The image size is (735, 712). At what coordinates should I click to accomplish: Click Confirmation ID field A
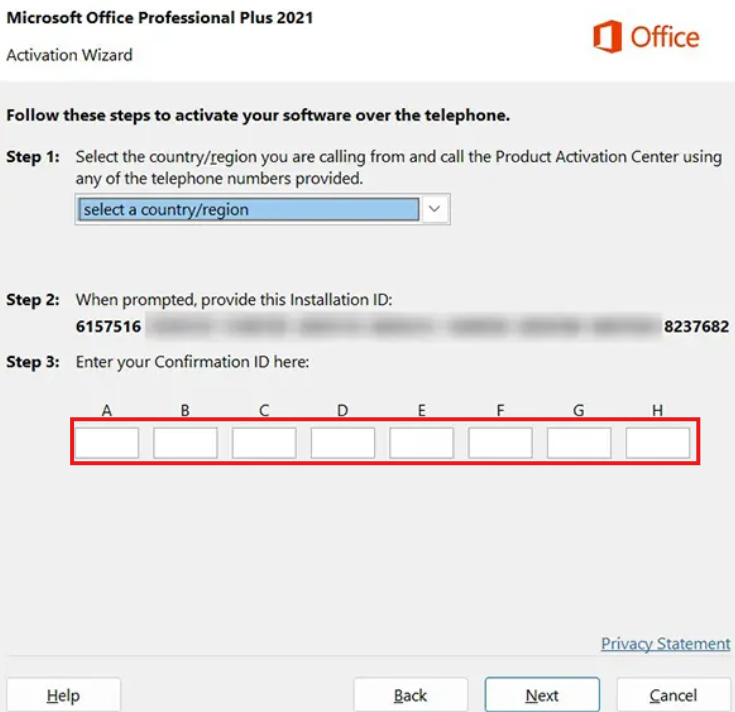pyautogui.click(x=107, y=443)
